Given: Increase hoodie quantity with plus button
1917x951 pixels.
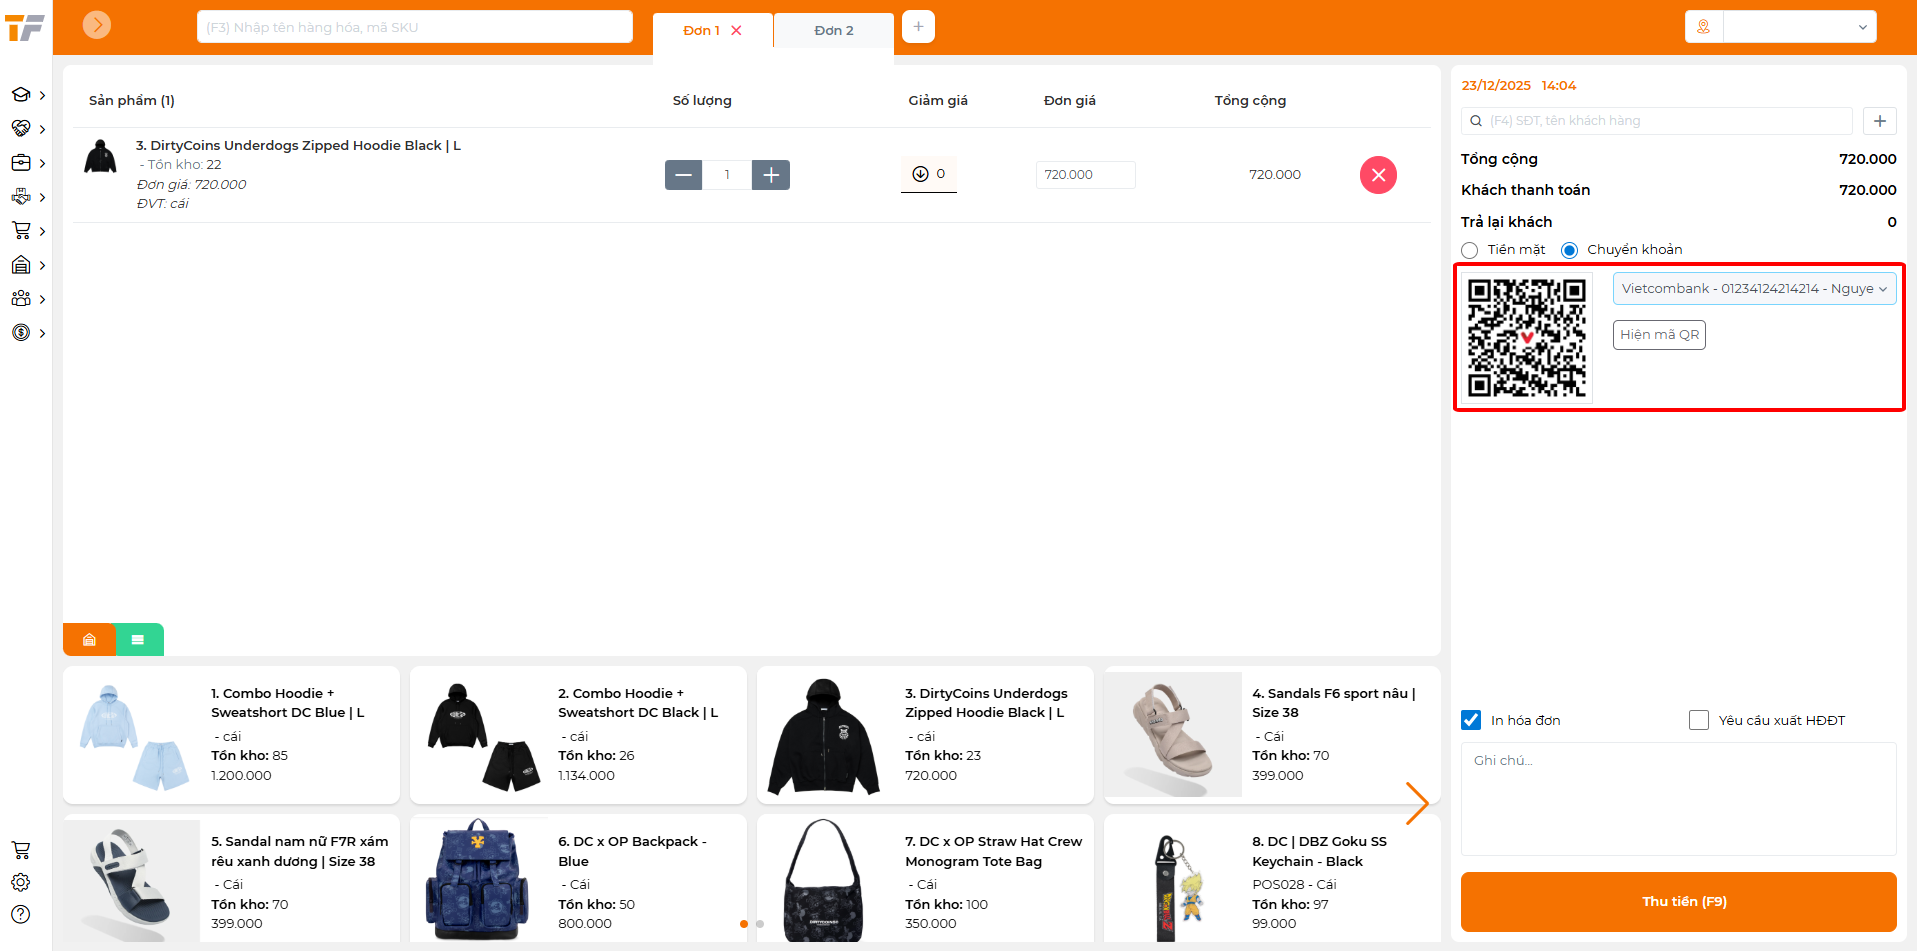Looking at the screenshot, I should (771, 175).
